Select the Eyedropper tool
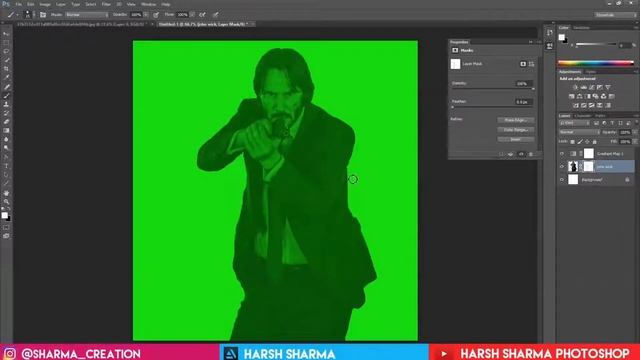640x360 pixels. coord(6,78)
